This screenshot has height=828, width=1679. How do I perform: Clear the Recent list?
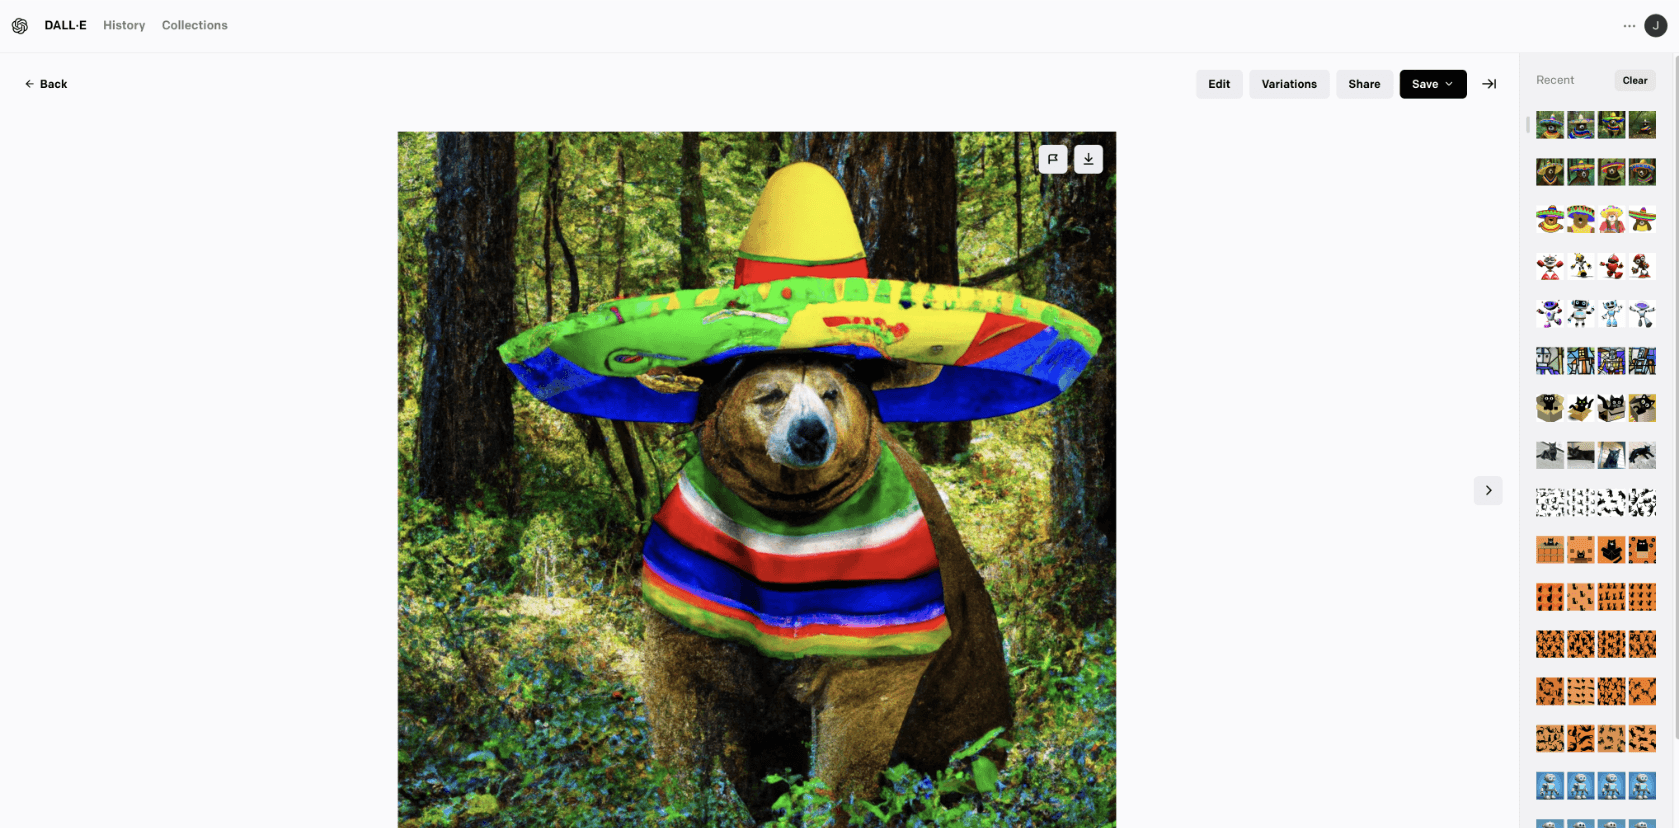[x=1635, y=80]
